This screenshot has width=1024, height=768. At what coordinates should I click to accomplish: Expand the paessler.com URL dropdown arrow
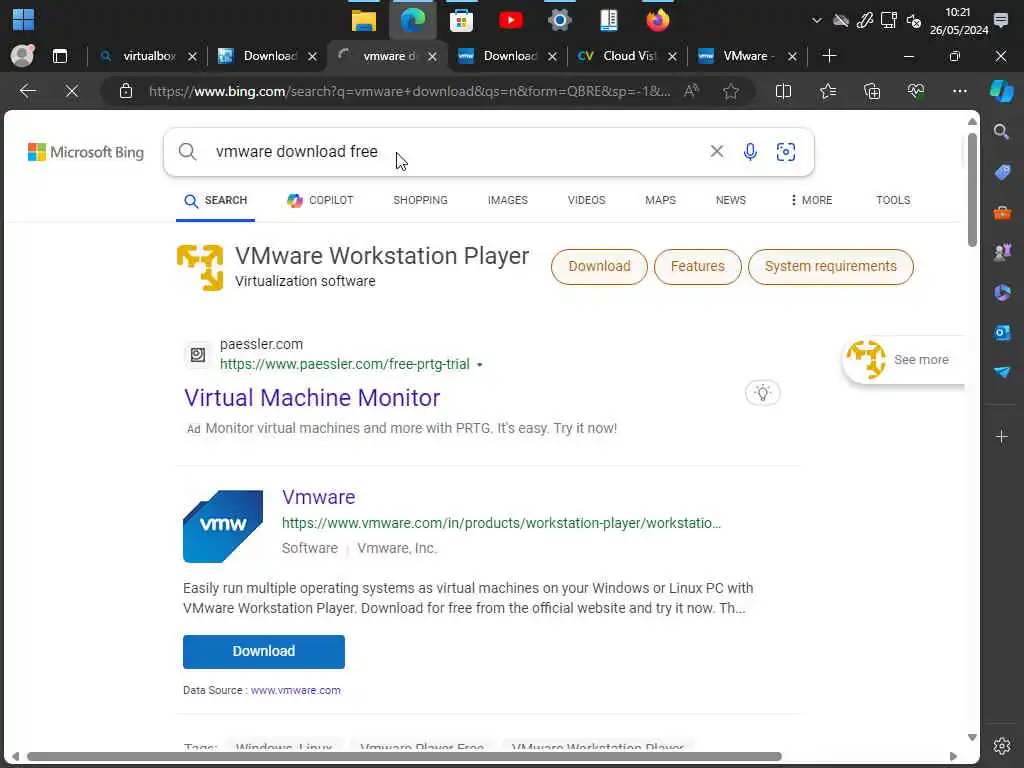[x=479, y=365]
